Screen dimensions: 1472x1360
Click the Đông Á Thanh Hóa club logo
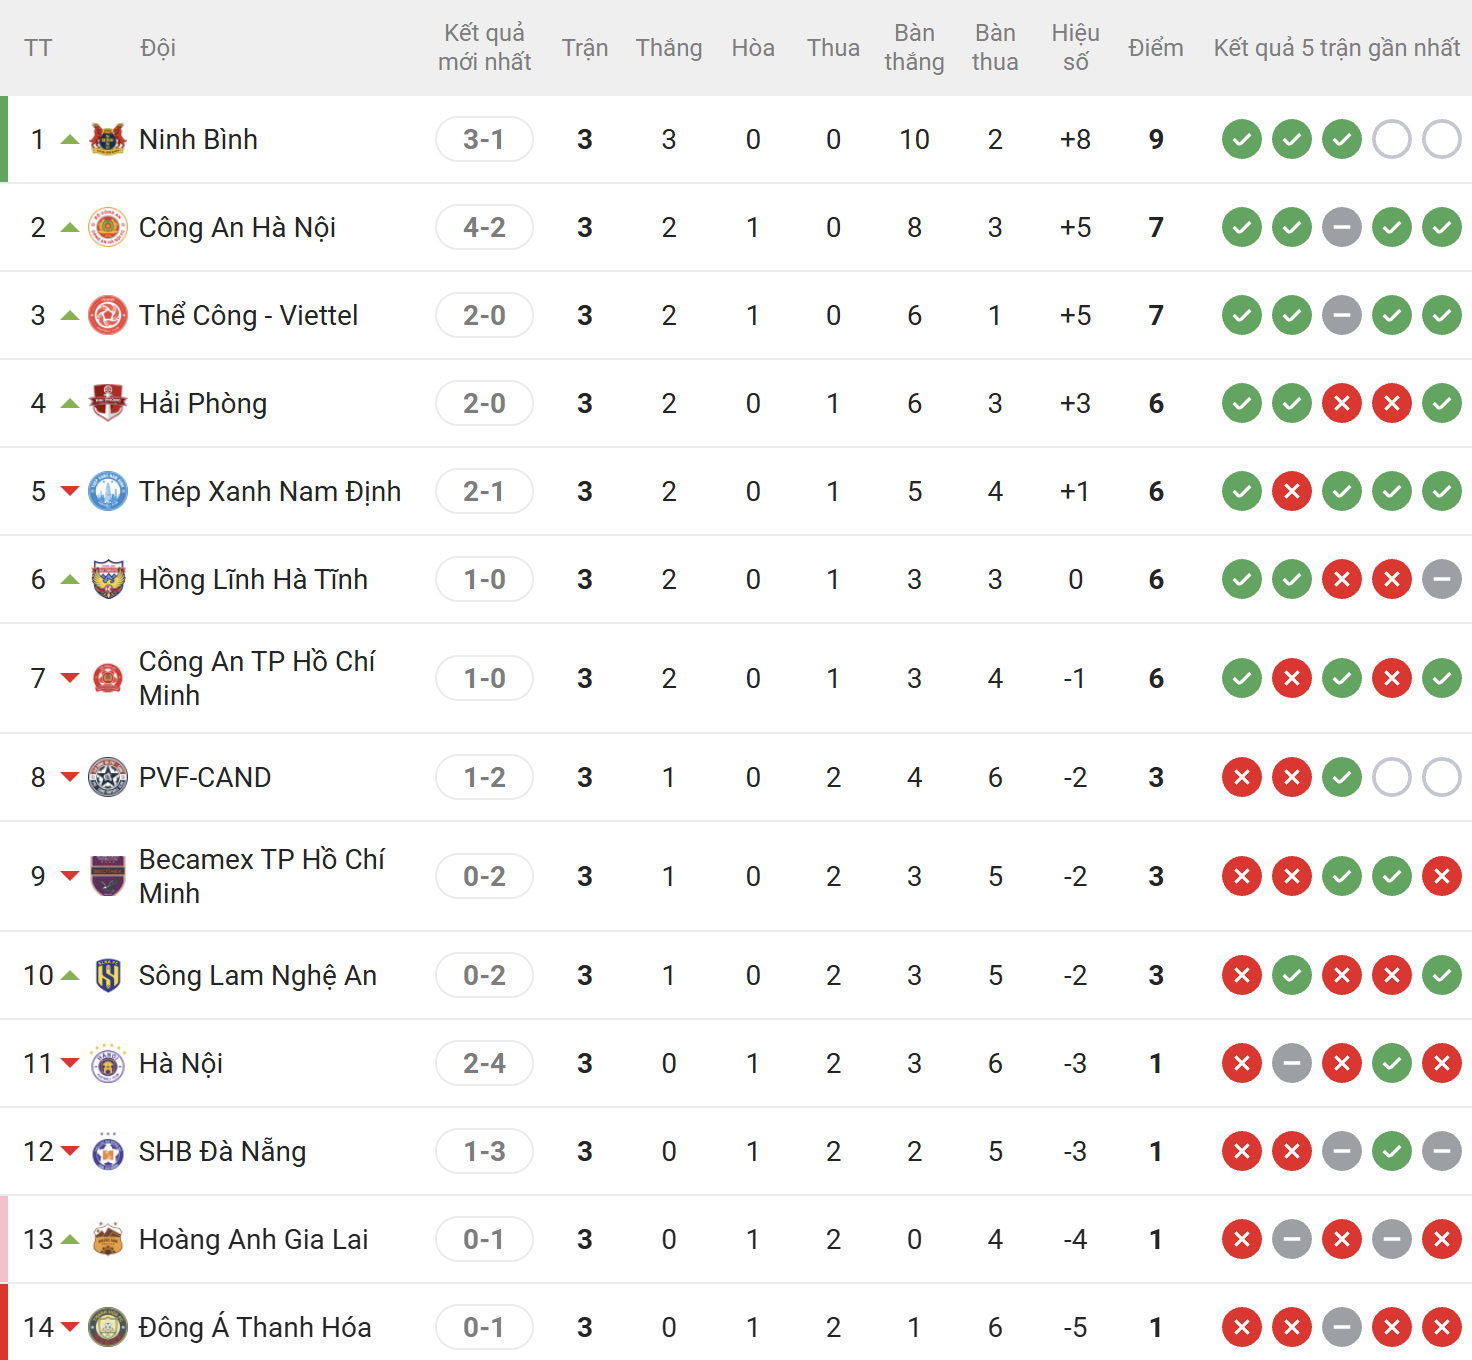coord(108,1327)
